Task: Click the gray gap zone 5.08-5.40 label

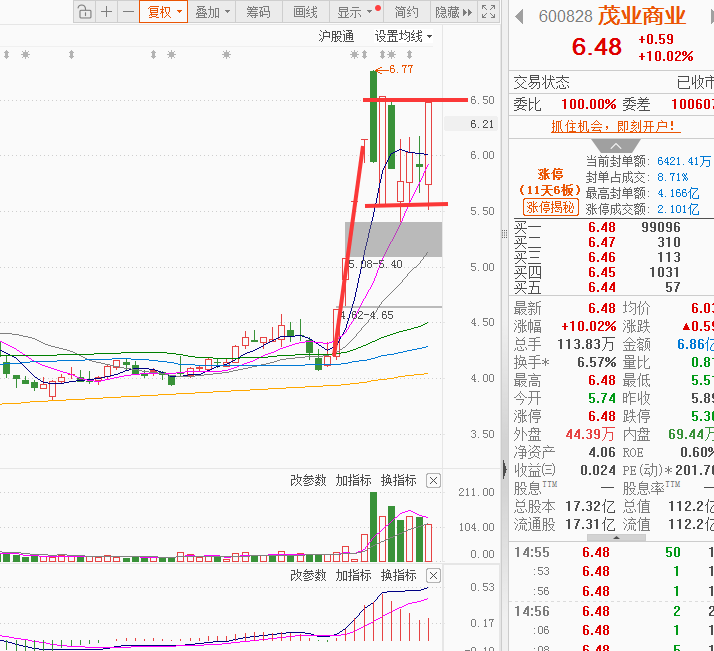Action: point(375,264)
